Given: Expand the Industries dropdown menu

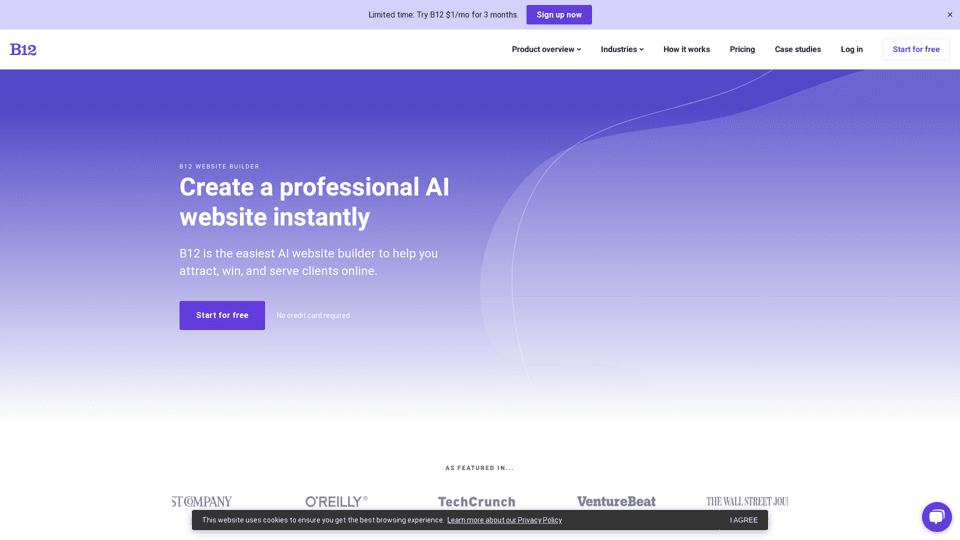Looking at the screenshot, I should pyautogui.click(x=622, y=50).
